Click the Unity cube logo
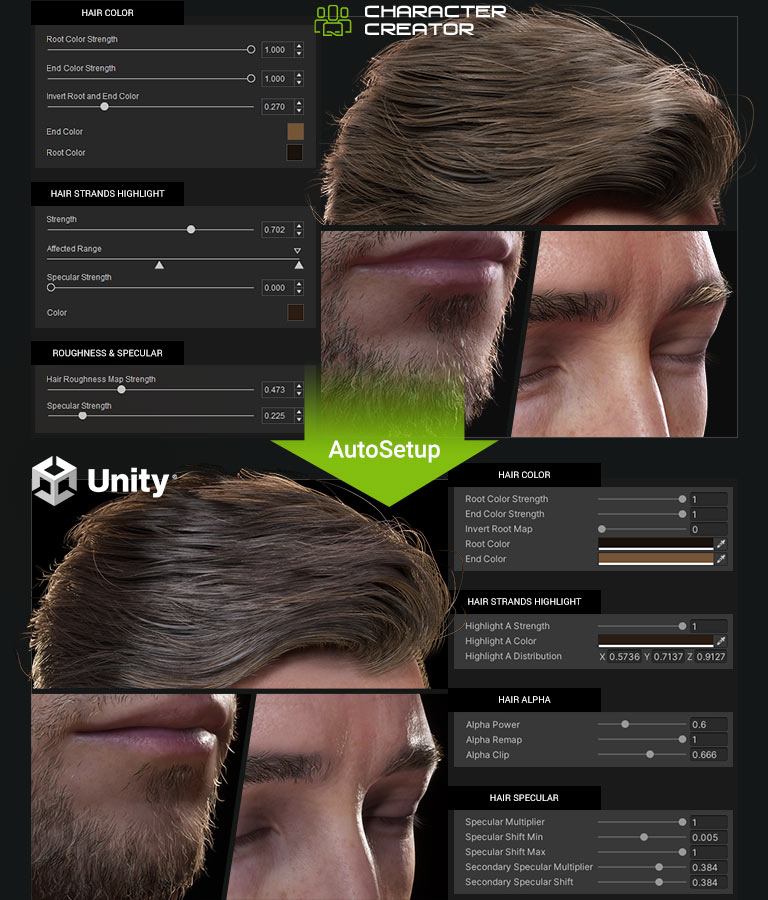This screenshot has height=900, width=768. 54,481
